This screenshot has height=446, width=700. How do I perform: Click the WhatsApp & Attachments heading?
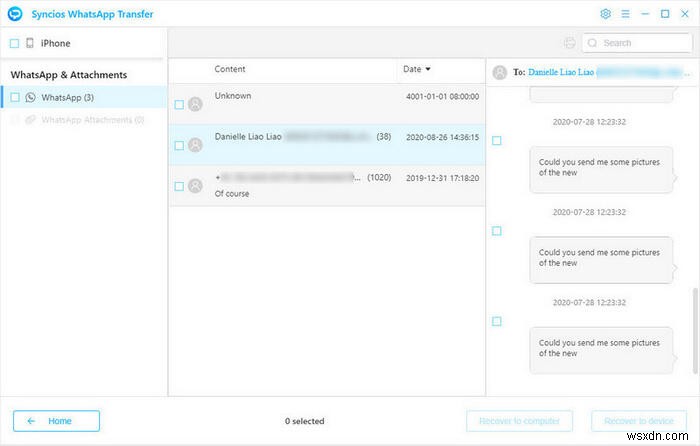pyautogui.click(x=69, y=75)
